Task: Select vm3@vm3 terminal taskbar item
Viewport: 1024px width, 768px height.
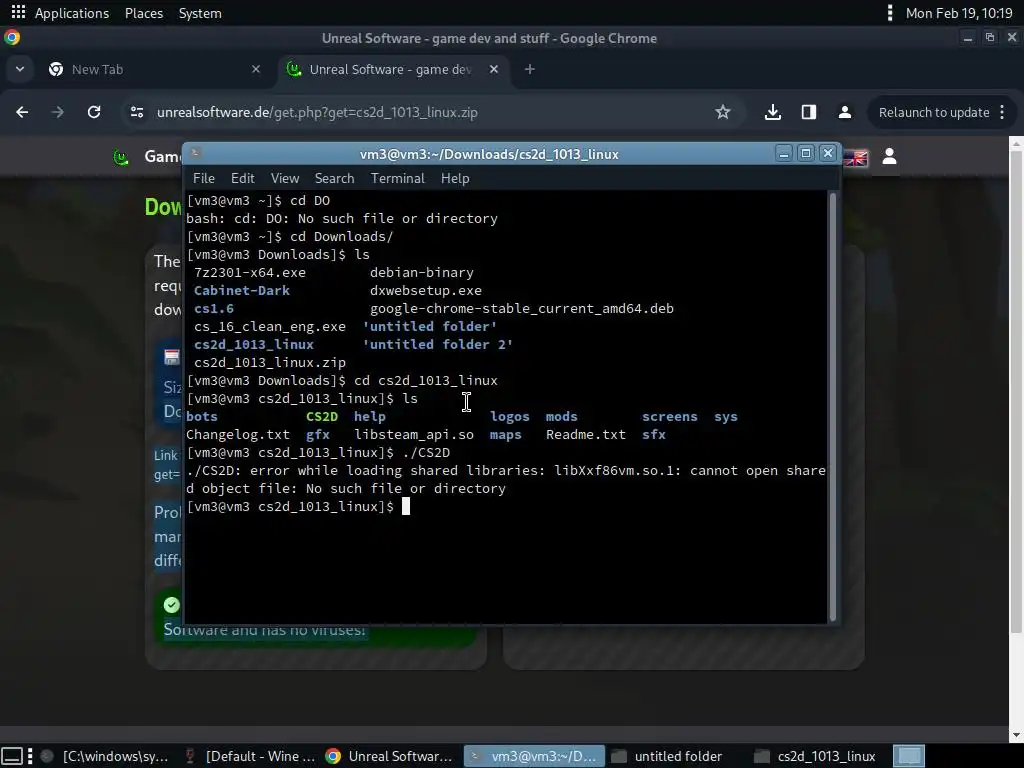Action: click(534, 756)
